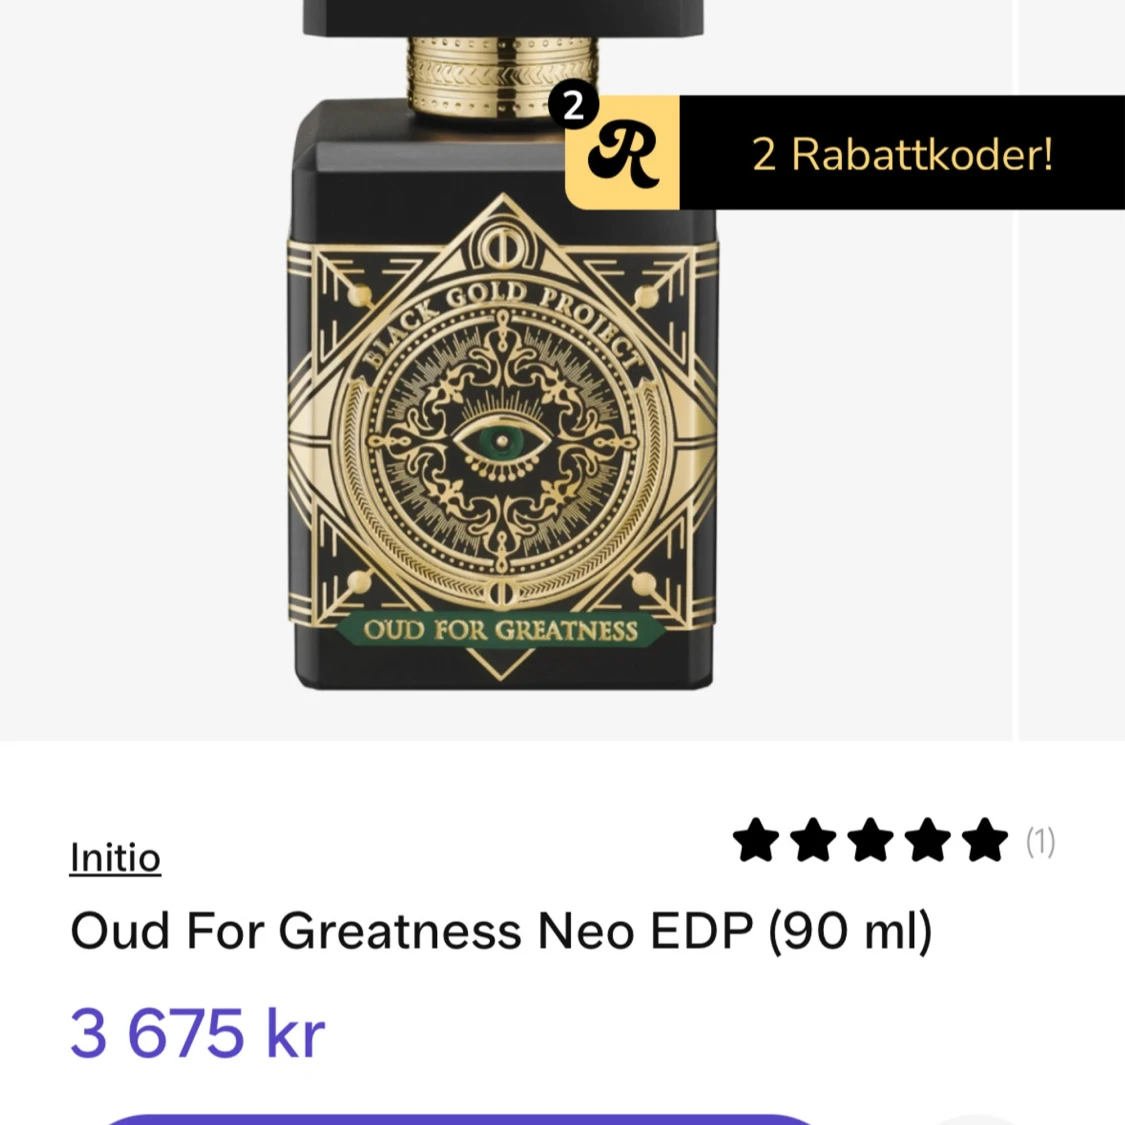
Task: Tap the purple button below the price
Action: tap(459, 1119)
